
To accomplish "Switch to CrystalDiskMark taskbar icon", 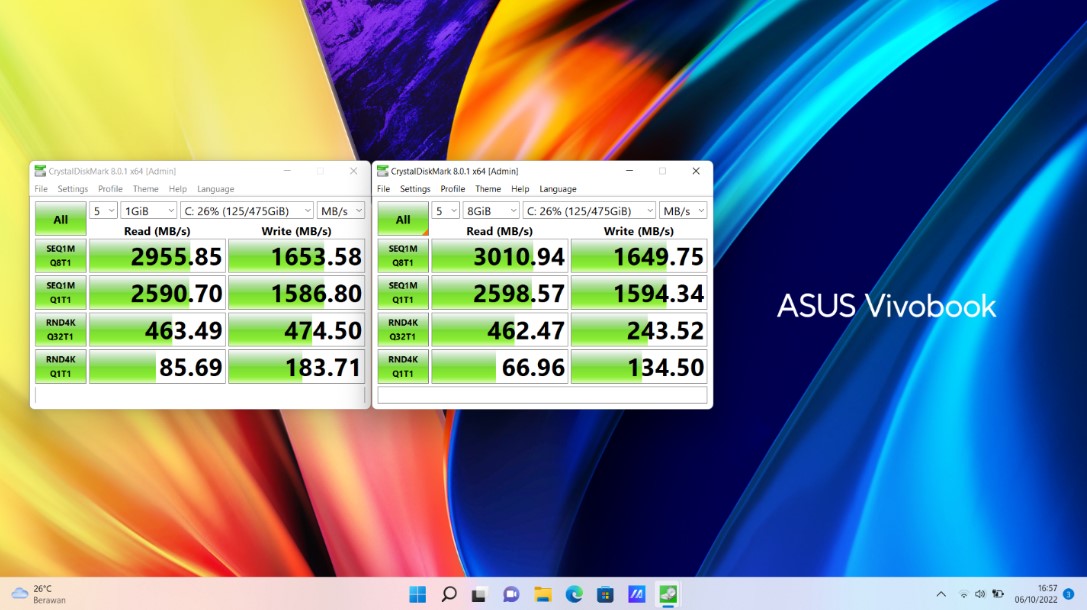I will (x=668, y=594).
